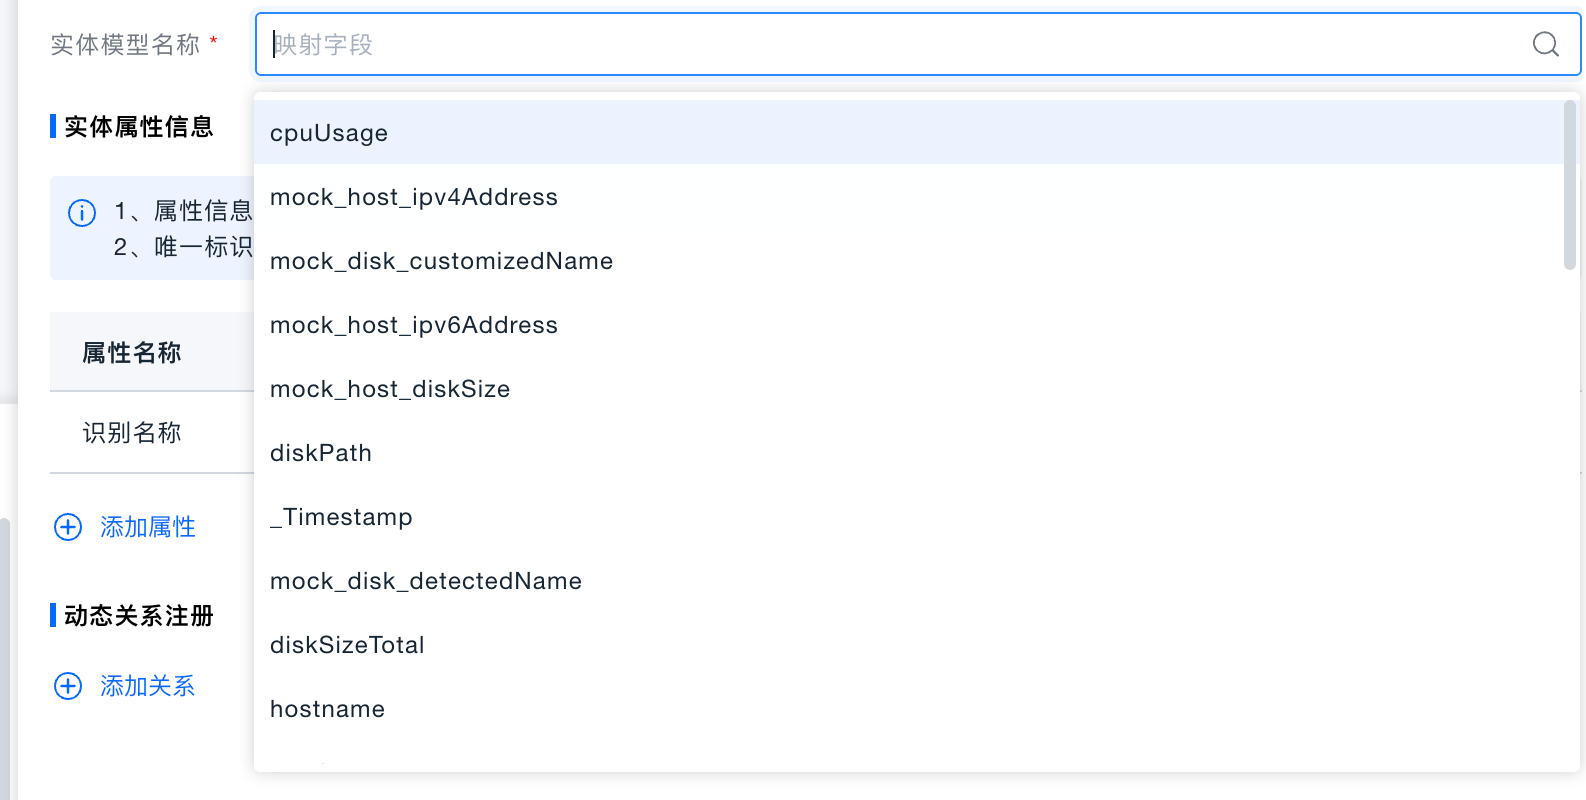Select mock_host_ipv6Address entry
1586x800 pixels.
pyautogui.click(x=414, y=325)
